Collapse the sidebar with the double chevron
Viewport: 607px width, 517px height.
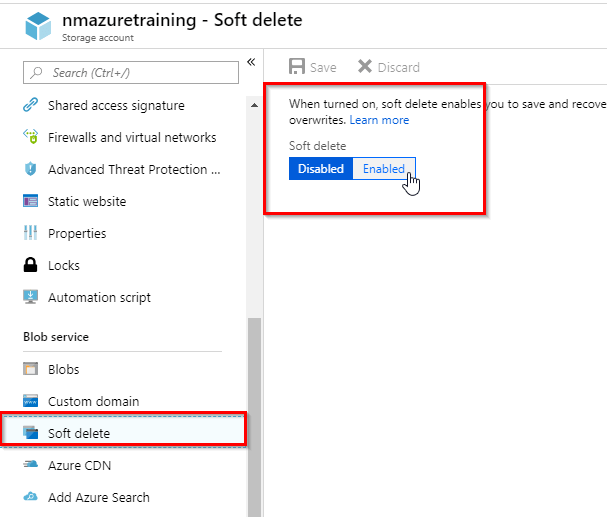(251, 62)
